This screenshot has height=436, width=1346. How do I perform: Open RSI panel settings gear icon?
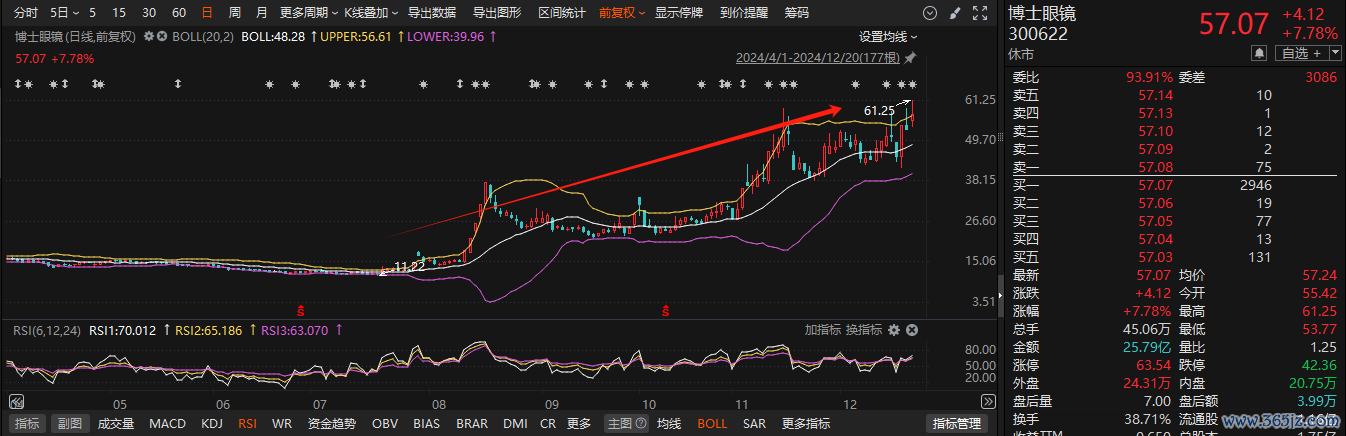click(894, 329)
